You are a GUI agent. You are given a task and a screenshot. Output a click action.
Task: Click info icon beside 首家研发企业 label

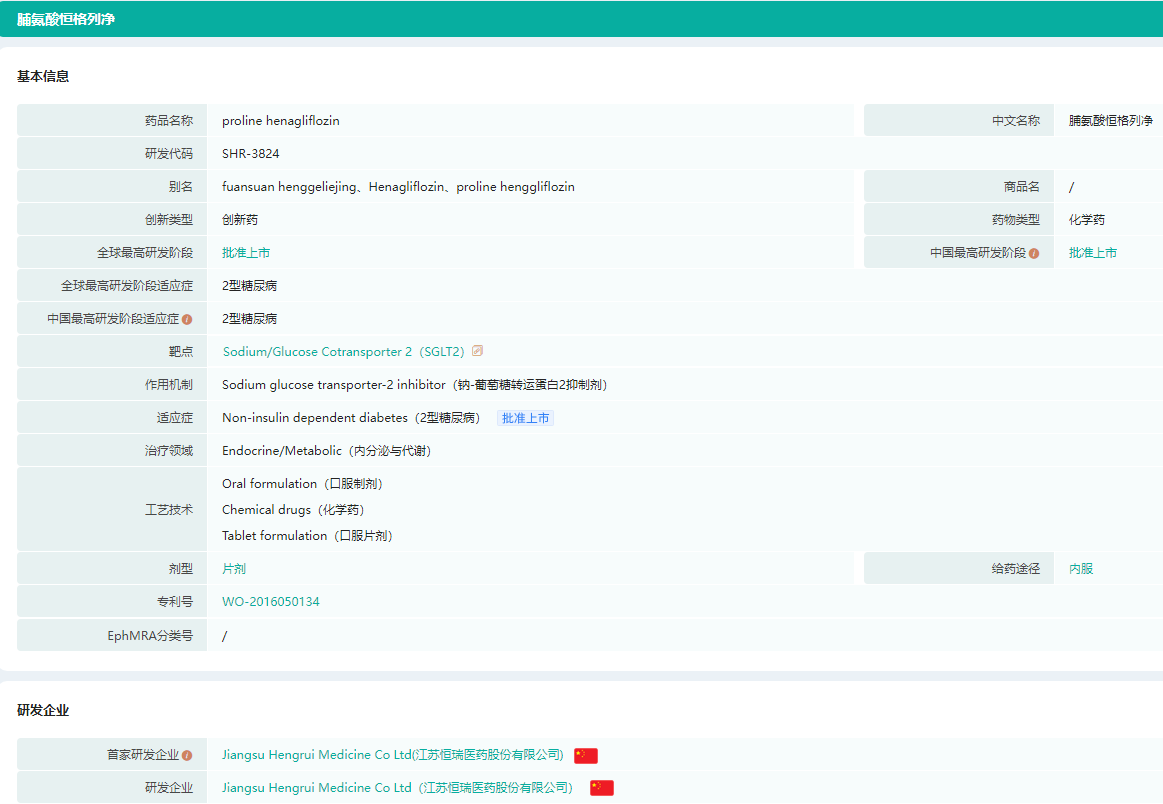(187, 756)
